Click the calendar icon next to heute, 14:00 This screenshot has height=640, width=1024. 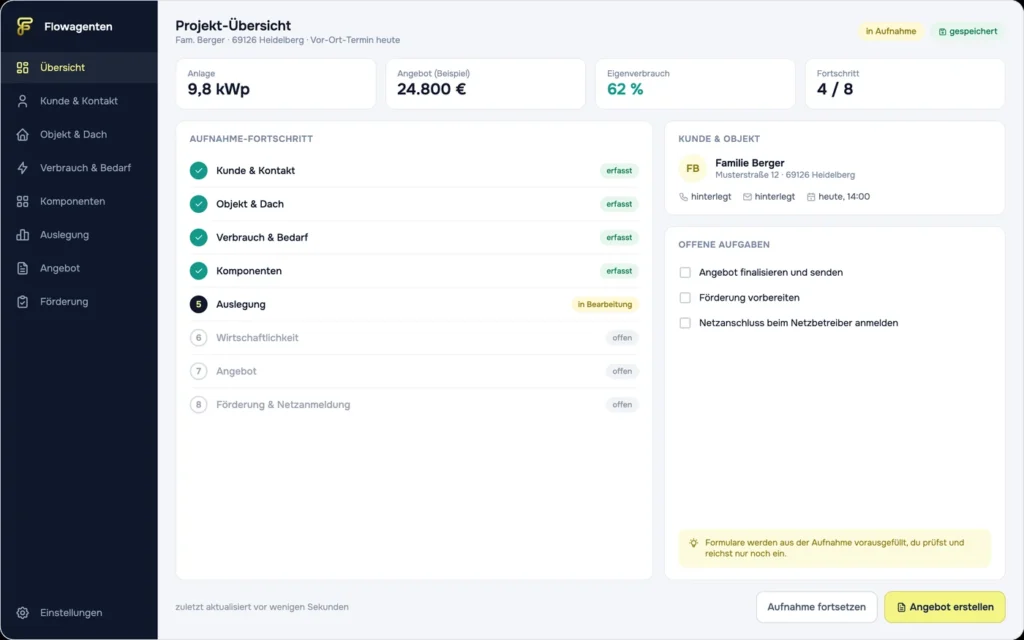810,197
